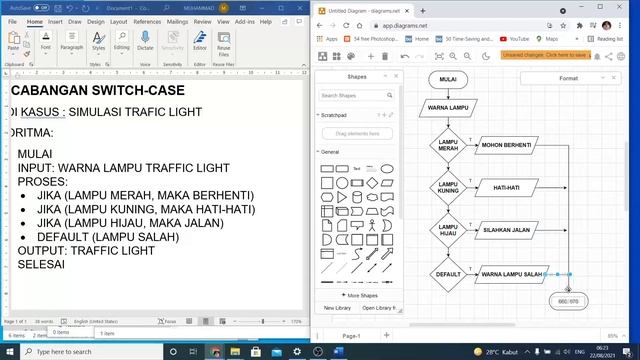The width and height of the screenshot is (640, 360).
Task: Click the diagram share icon
Action: [609, 56]
